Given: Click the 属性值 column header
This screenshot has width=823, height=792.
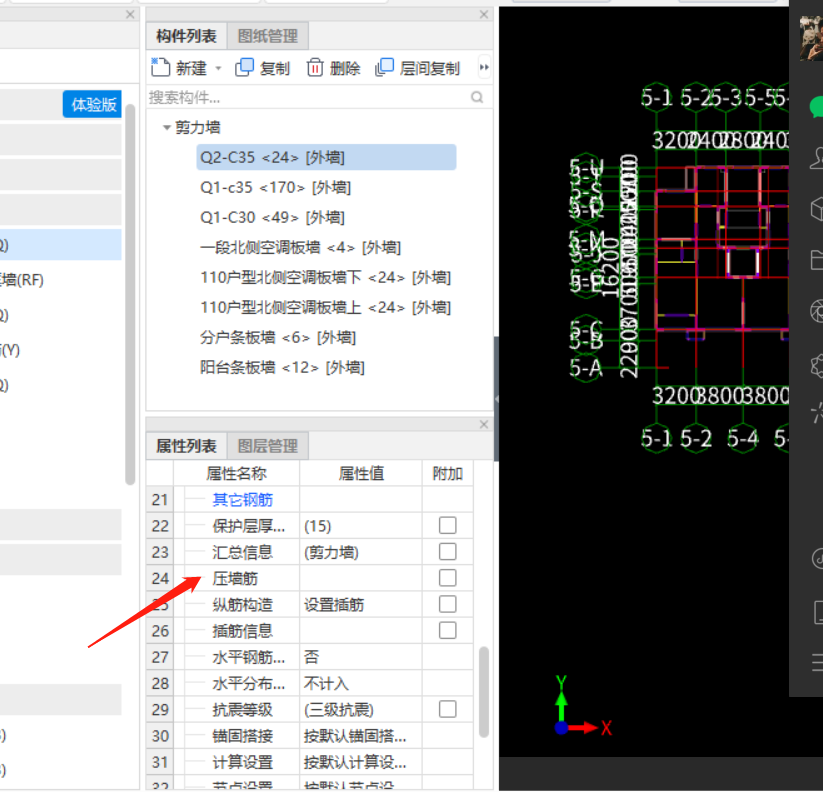Looking at the screenshot, I should pos(361,473).
